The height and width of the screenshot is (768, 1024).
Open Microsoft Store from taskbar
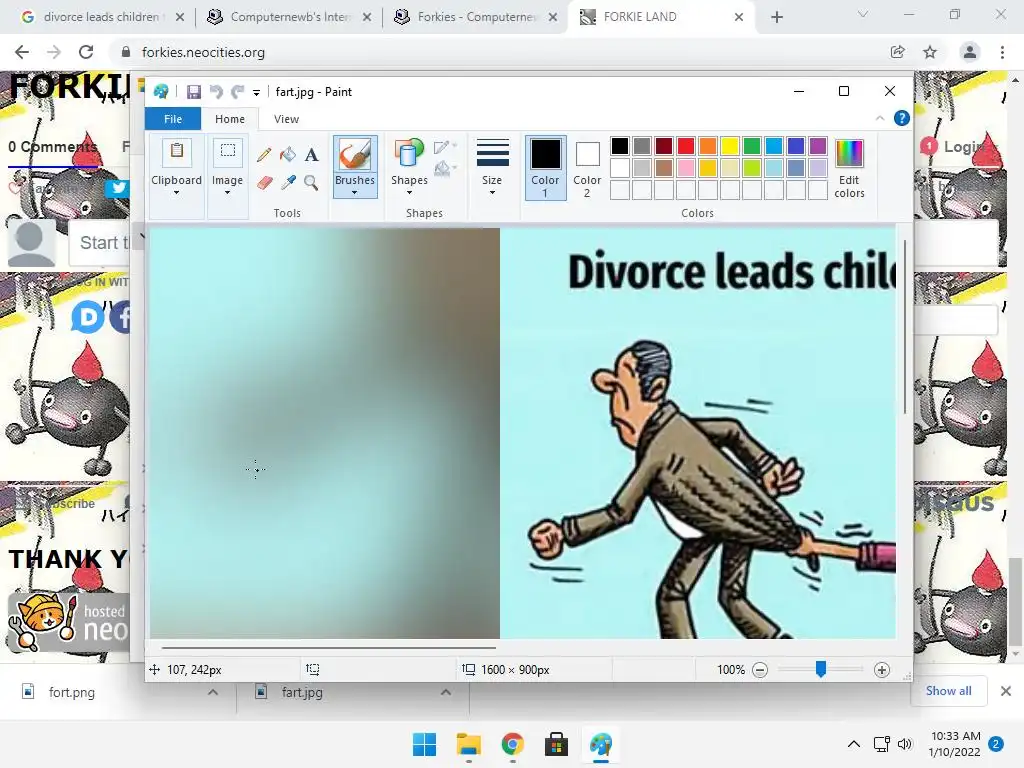[556, 744]
